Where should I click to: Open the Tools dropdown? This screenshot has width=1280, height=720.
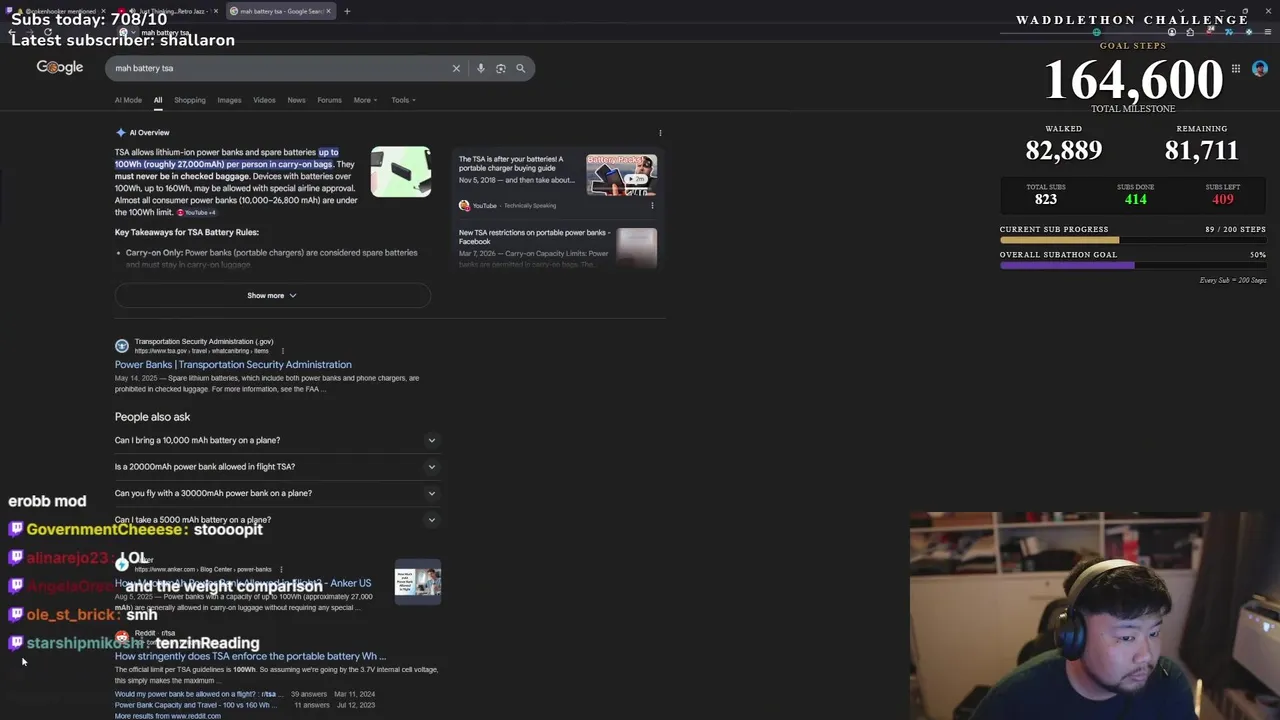[403, 100]
